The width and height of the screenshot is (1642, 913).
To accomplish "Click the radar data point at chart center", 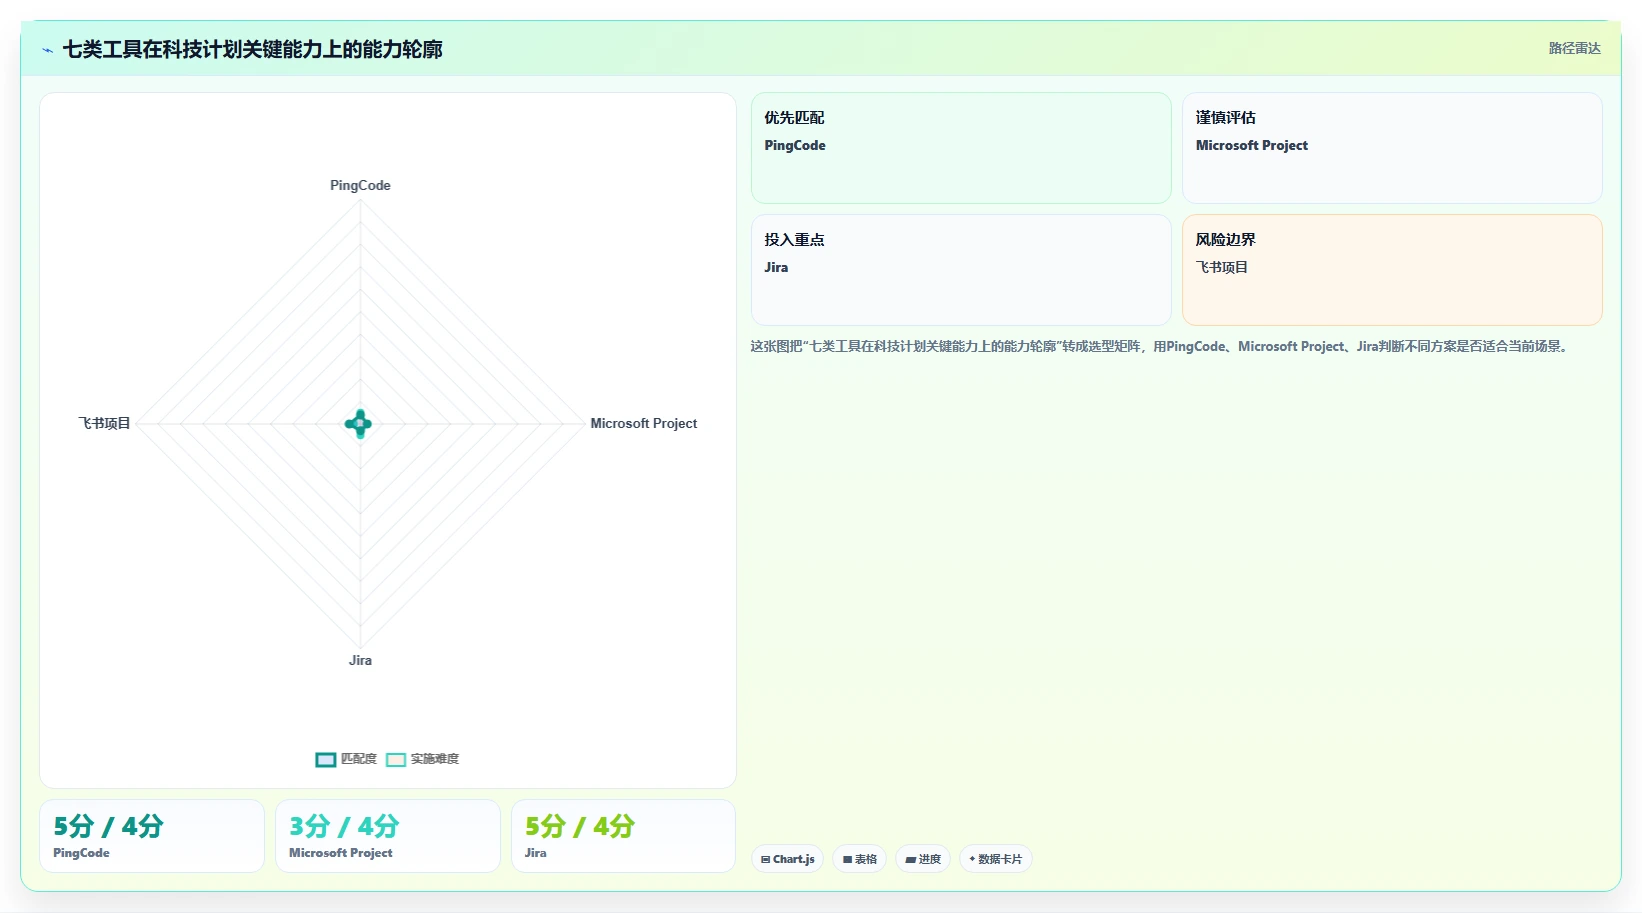I will (359, 424).
